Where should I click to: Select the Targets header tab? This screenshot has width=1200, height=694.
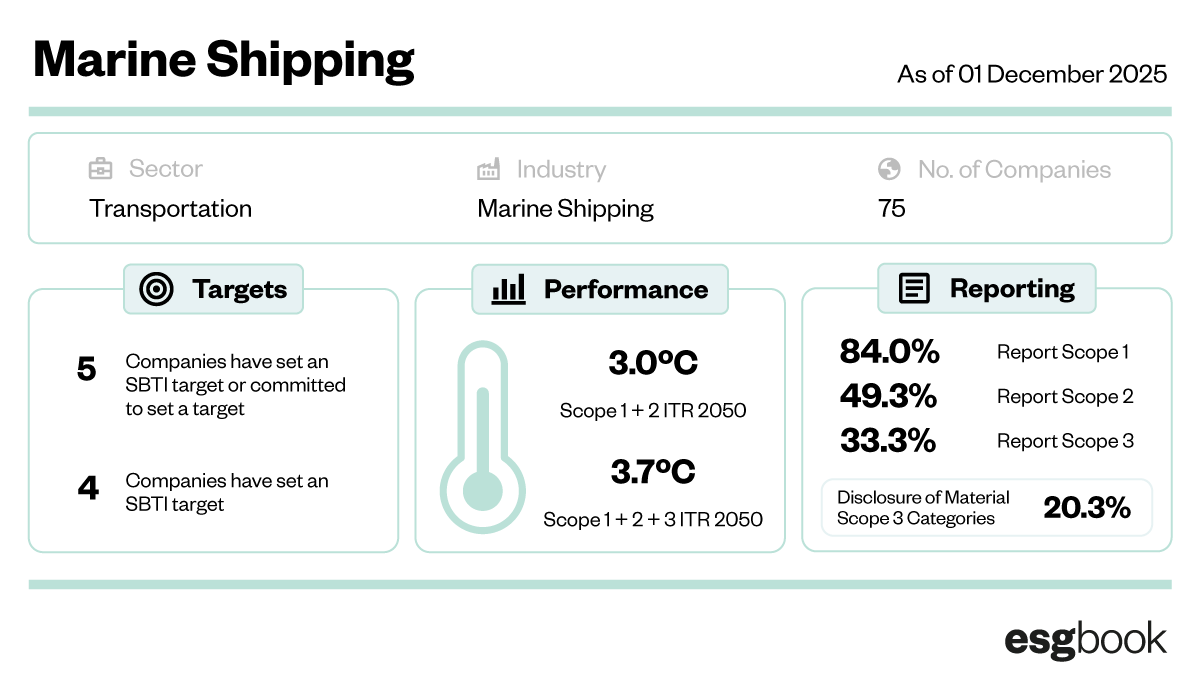click(213, 290)
